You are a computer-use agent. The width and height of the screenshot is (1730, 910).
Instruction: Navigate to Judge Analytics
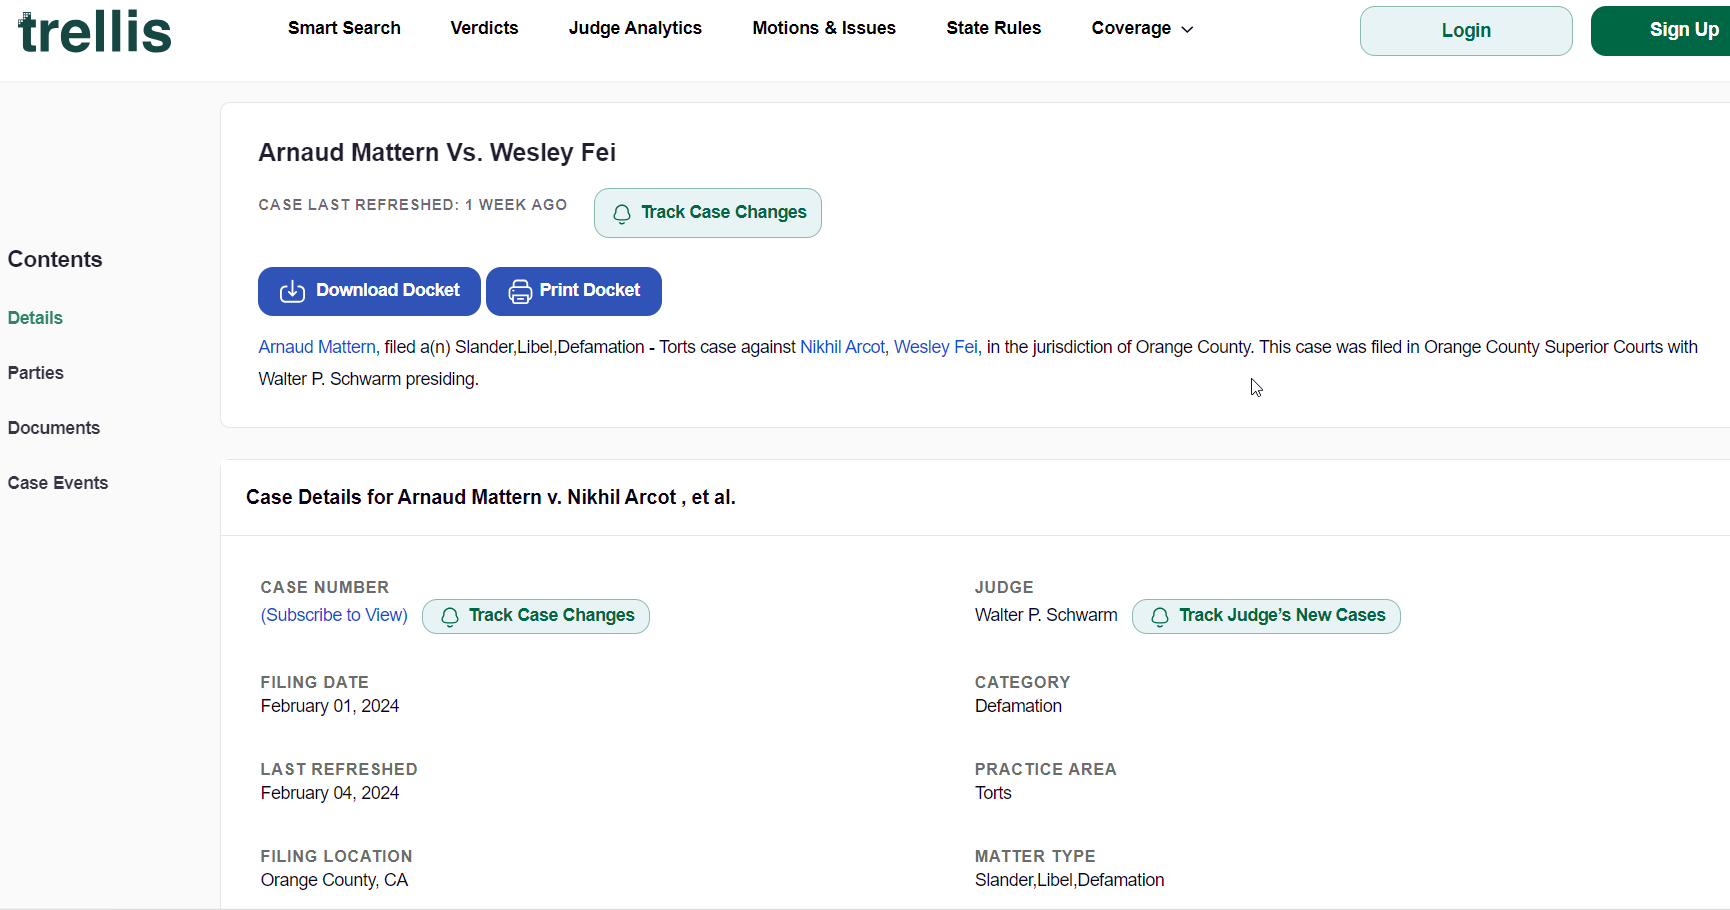635,28
